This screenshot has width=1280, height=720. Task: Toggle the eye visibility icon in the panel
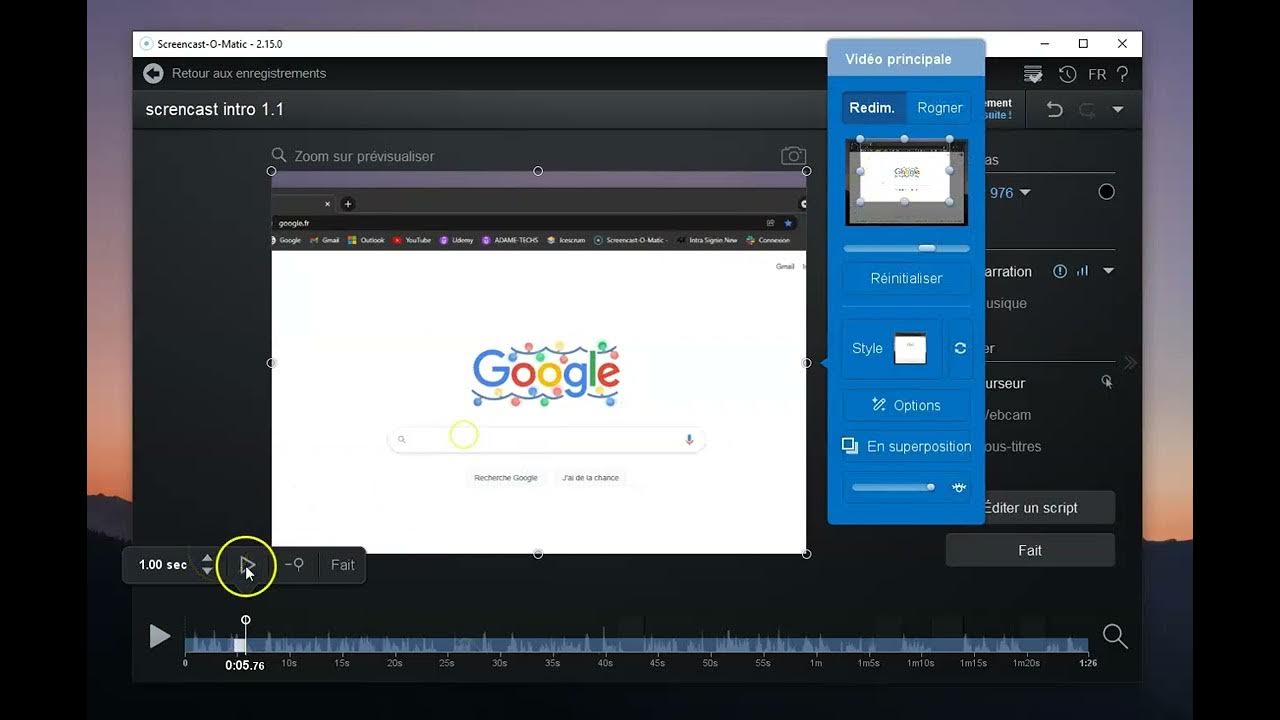[x=959, y=487]
